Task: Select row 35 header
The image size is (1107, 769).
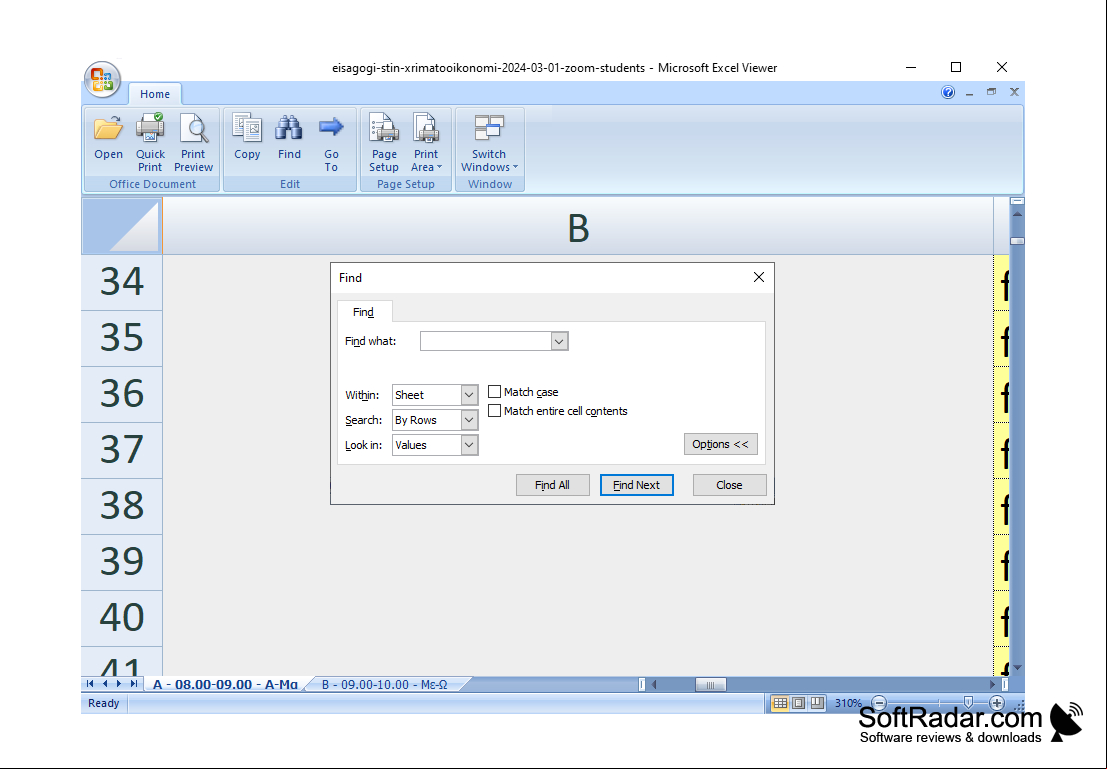Action: (121, 338)
